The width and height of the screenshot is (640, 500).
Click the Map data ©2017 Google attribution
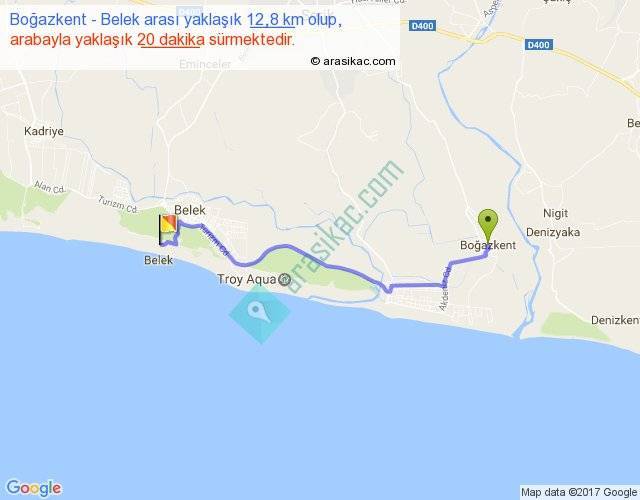coord(580,492)
